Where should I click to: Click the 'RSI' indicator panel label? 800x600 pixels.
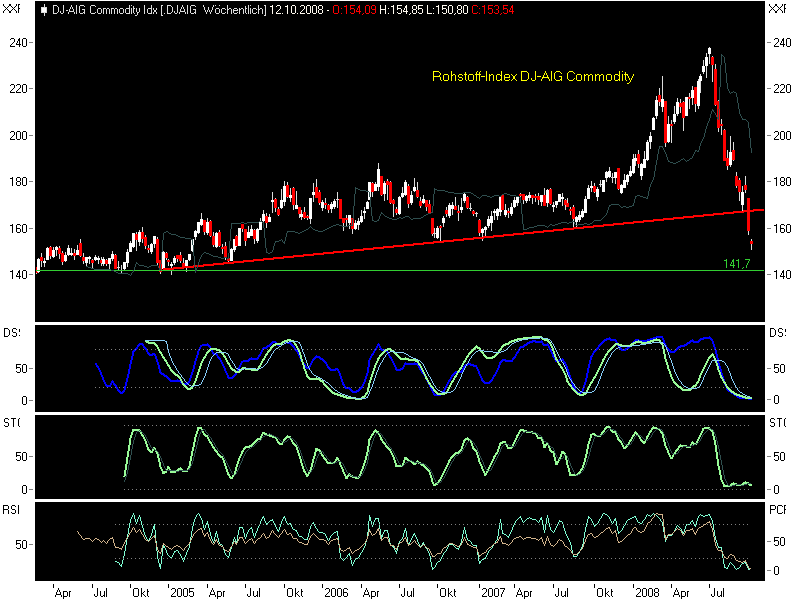[11, 510]
